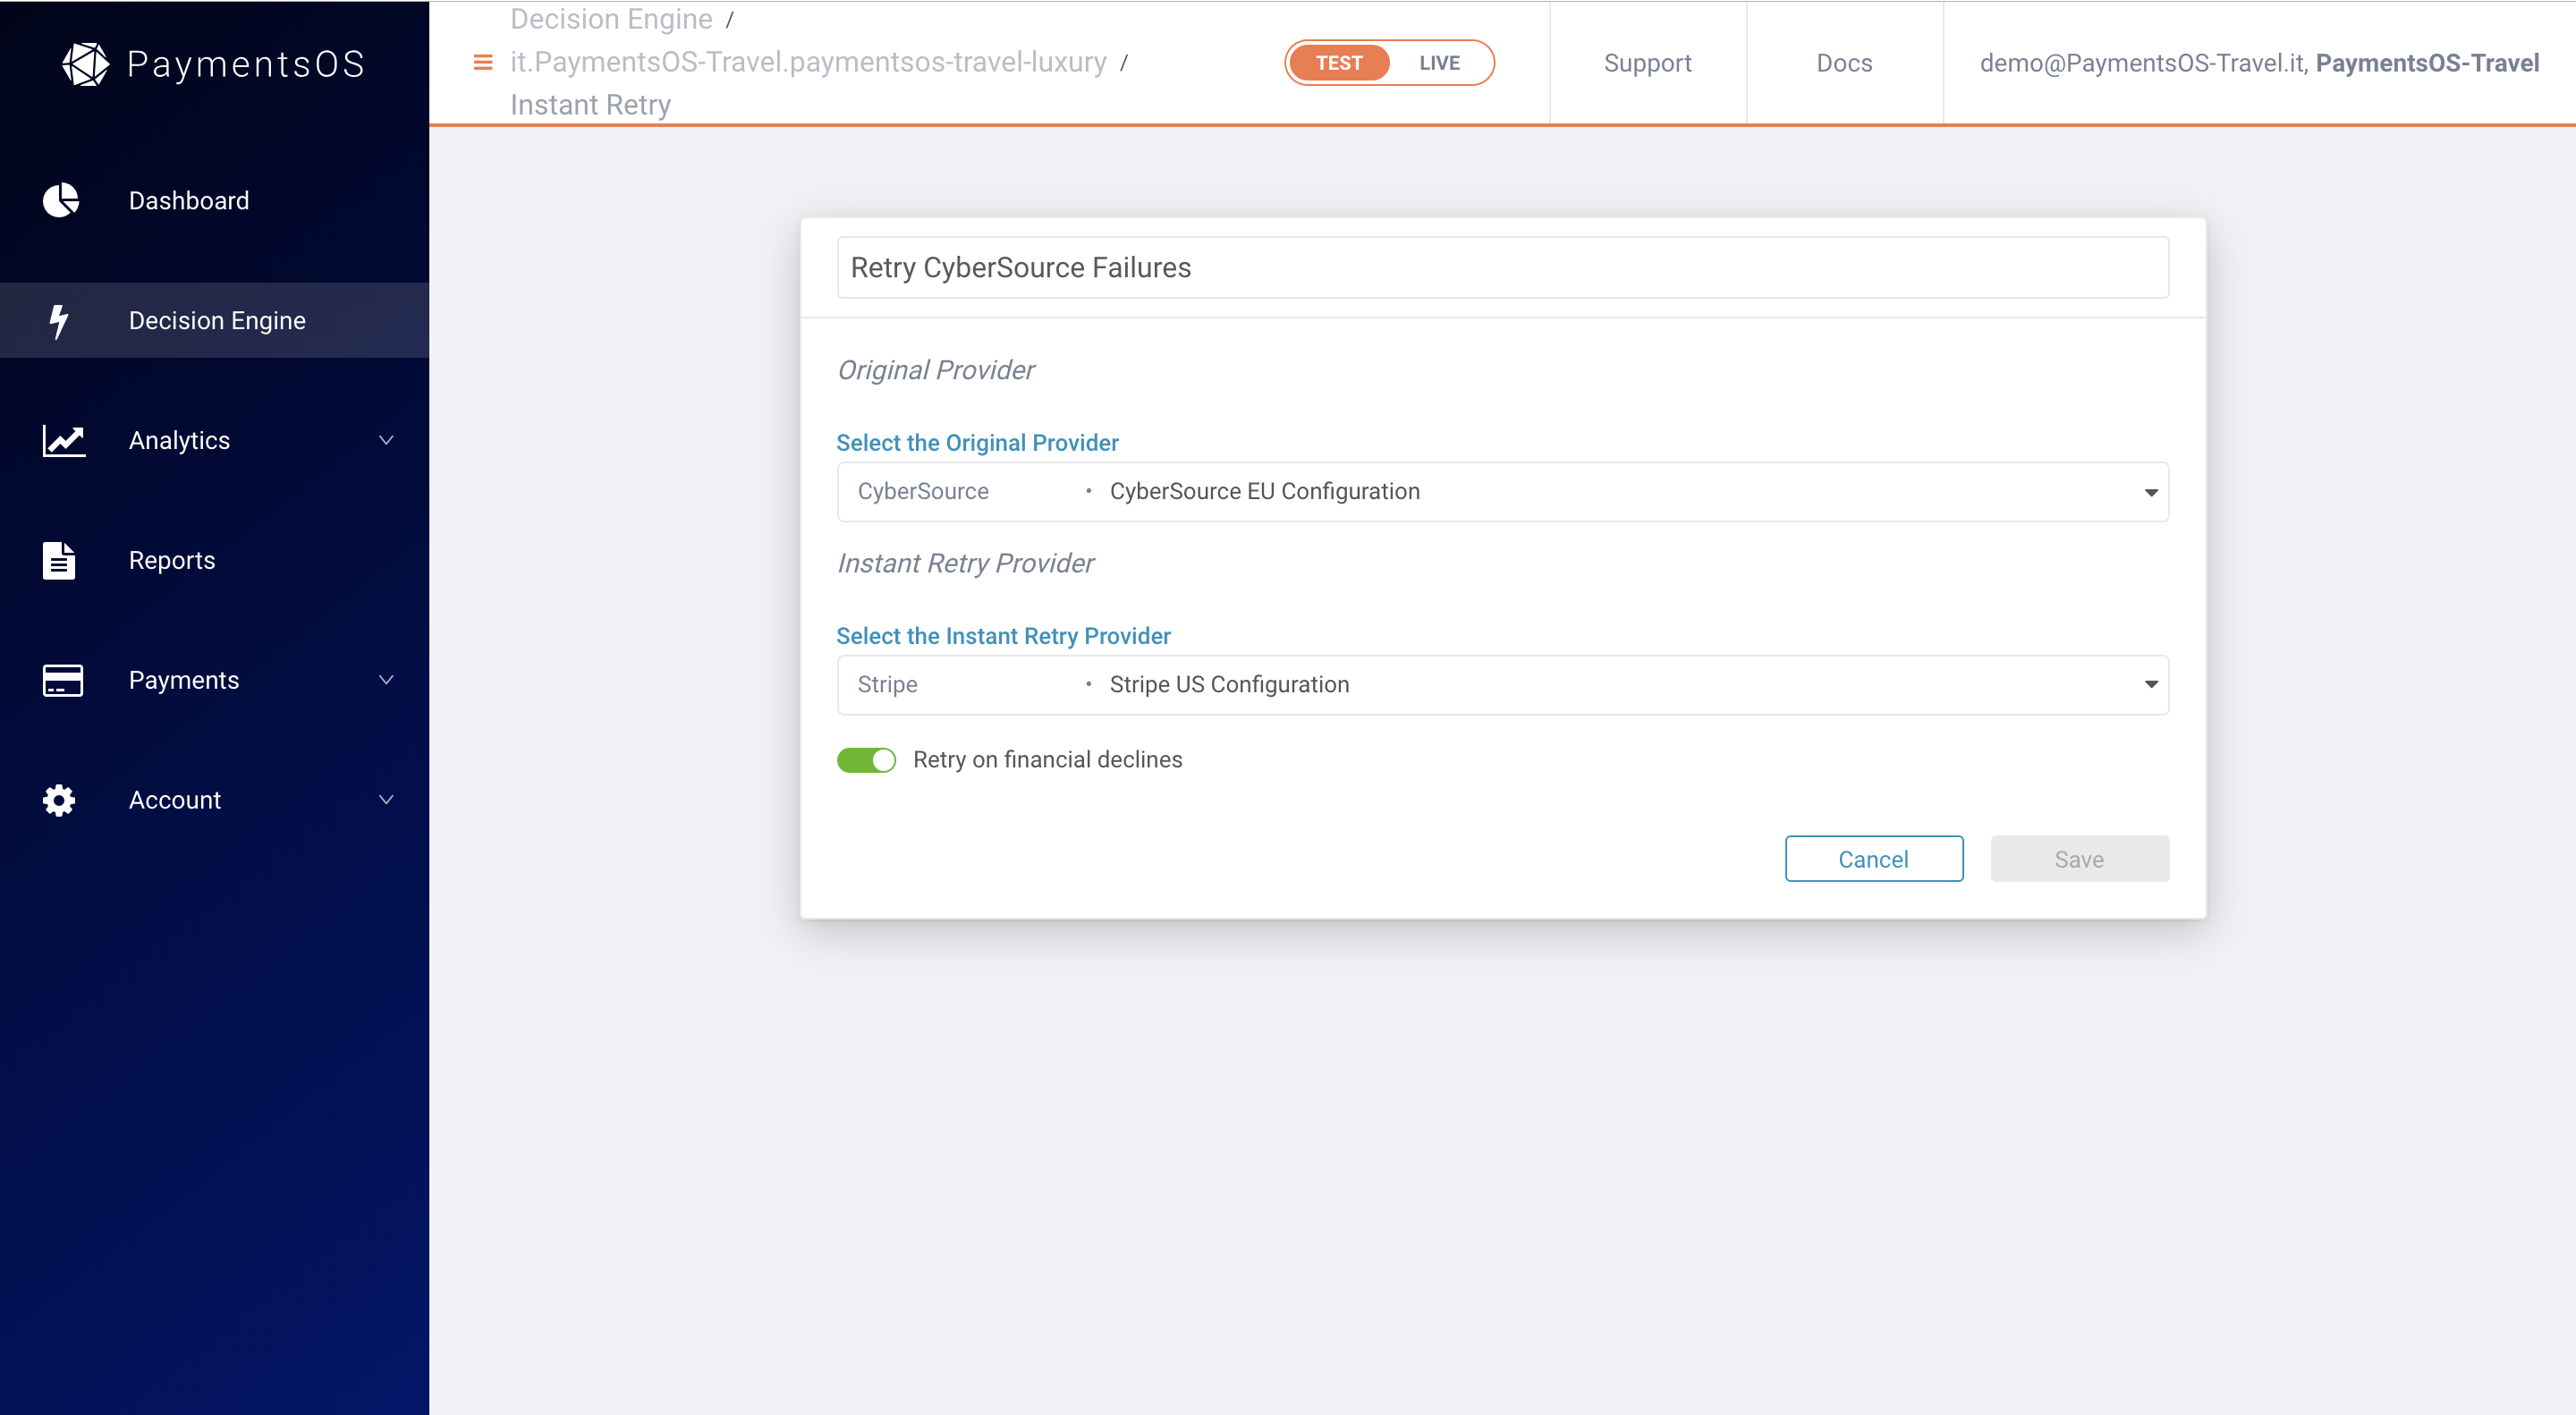Click the PaymentsOS-Travel account name

tap(2427, 63)
